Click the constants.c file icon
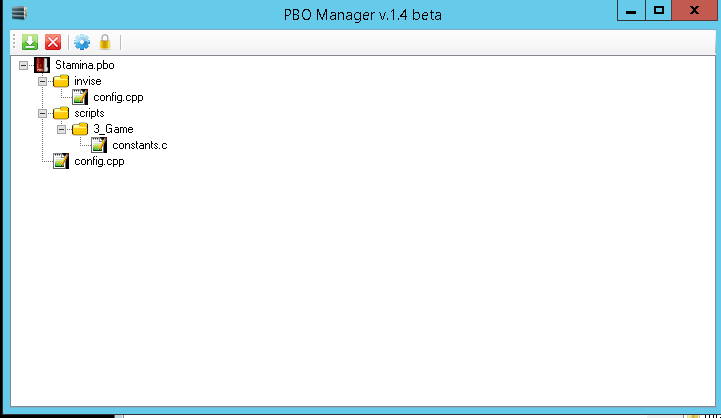This screenshot has width=721, height=418. (x=99, y=145)
